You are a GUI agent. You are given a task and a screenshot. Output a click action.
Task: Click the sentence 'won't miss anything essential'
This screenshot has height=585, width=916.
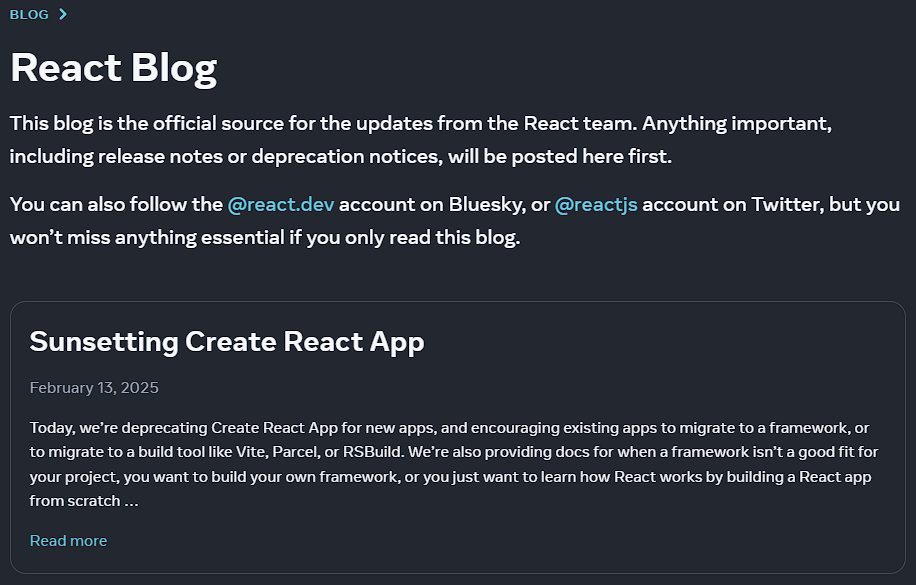265,237
